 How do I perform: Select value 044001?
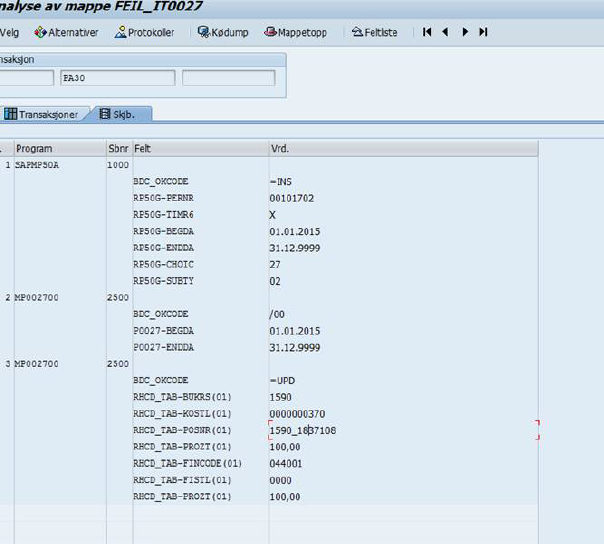pos(286,463)
